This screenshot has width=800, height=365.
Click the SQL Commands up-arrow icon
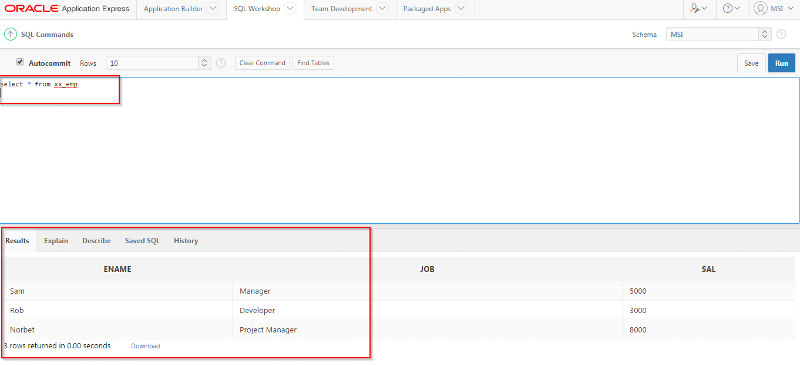pyautogui.click(x=10, y=35)
